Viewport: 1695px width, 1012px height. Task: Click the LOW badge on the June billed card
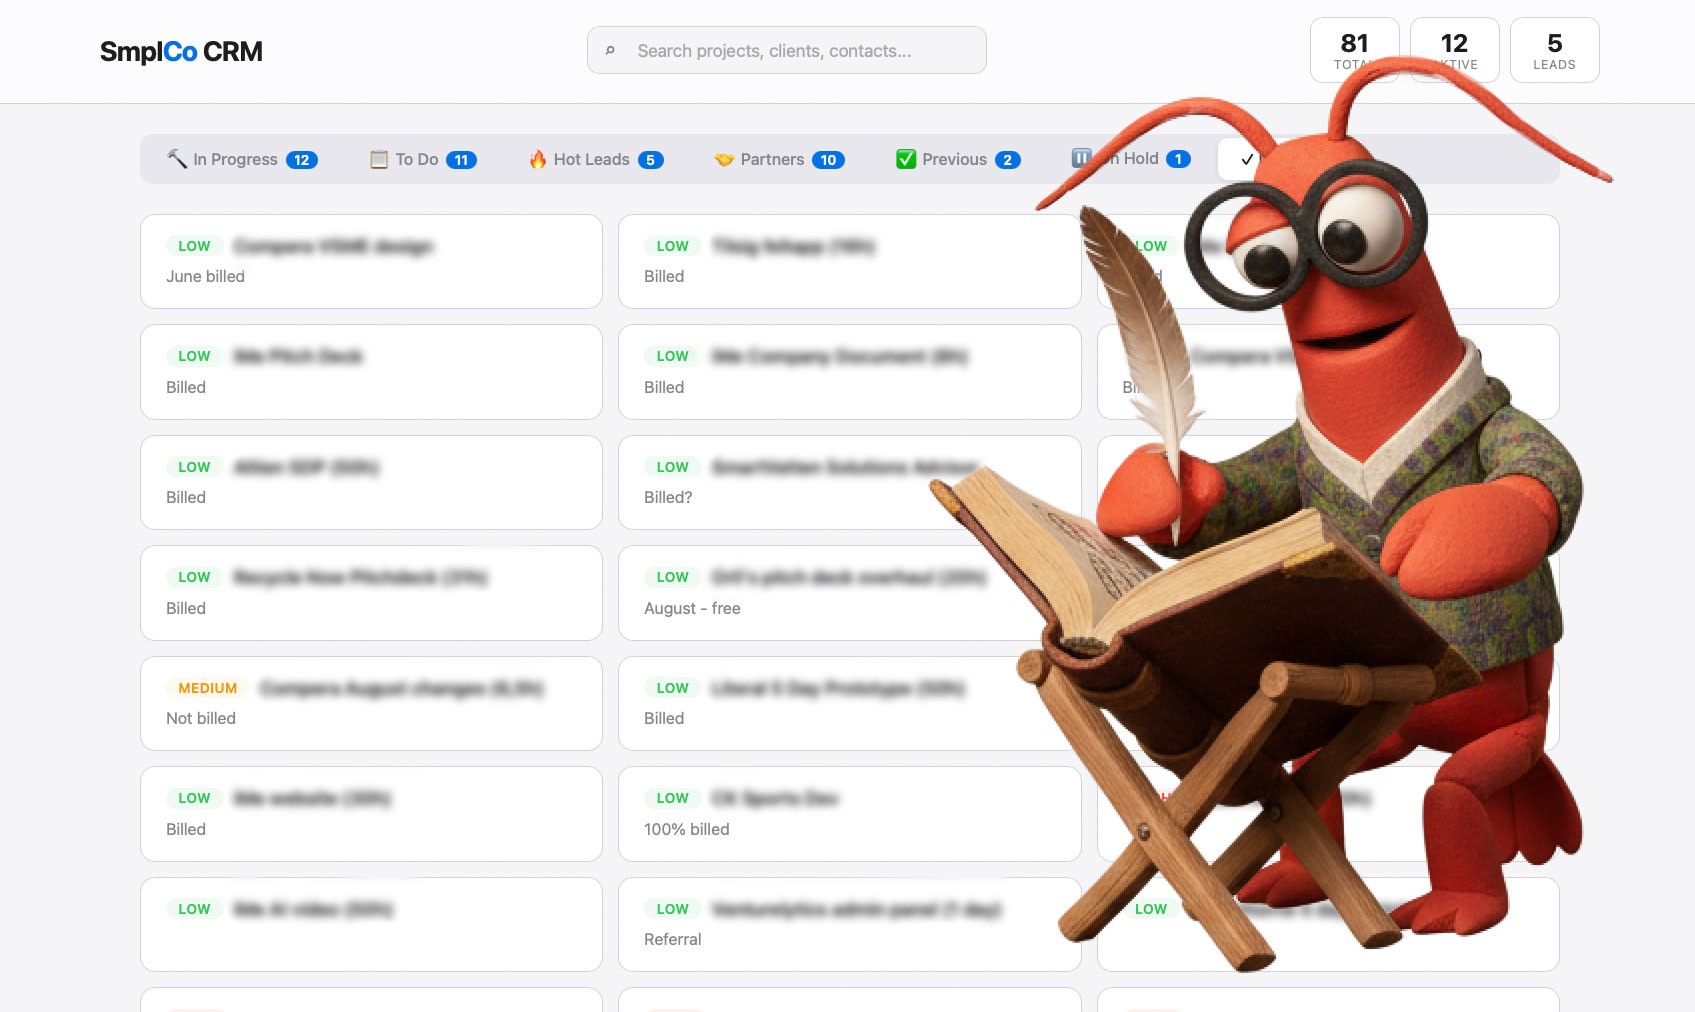[x=193, y=245]
